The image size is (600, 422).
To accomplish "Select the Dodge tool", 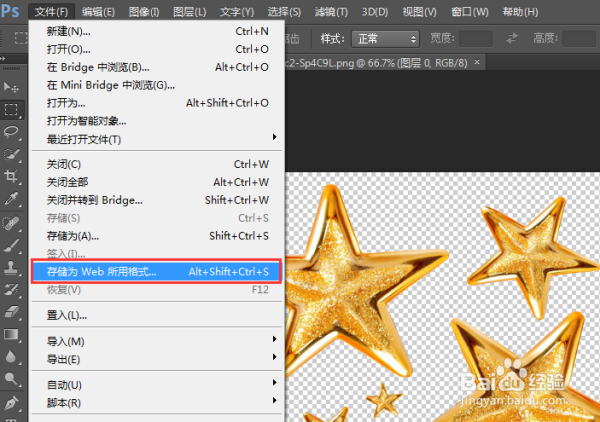I will coord(11,379).
